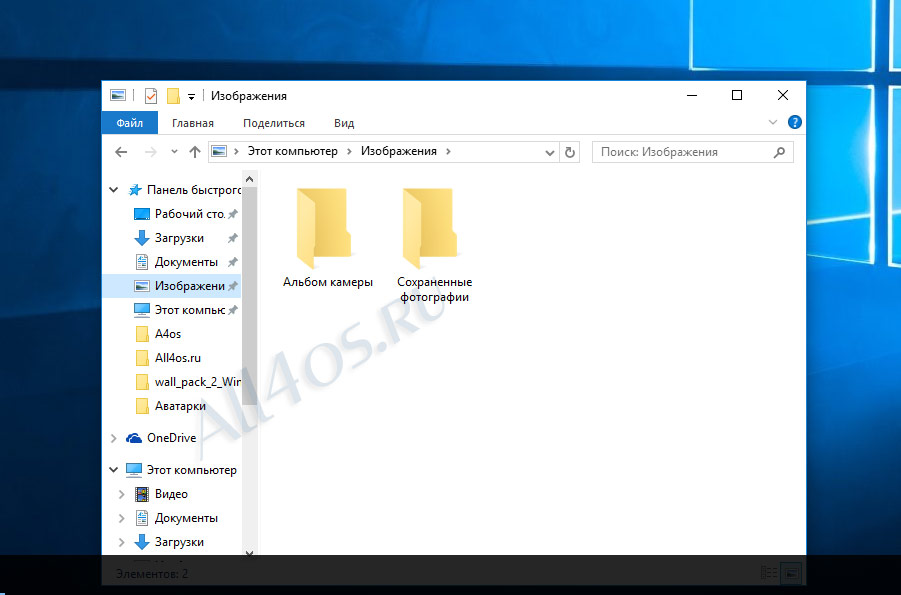The width and height of the screenshot is (901, 595).
Task: Open the Аватарки folder in sidebar
Action: pyautogui.click(x=171, y=406)
